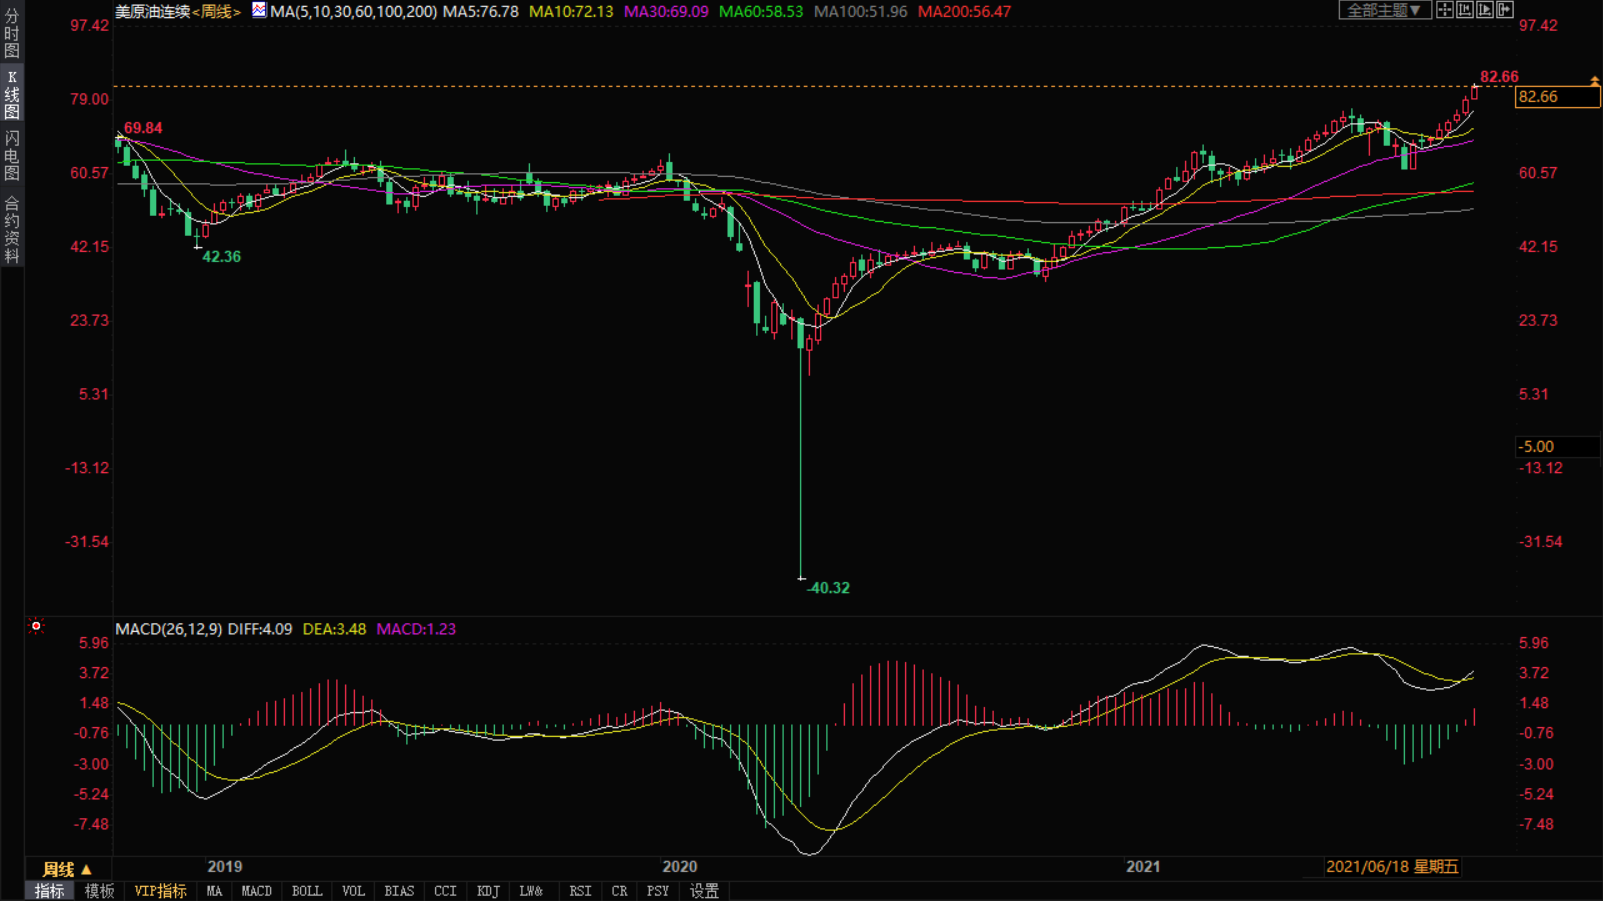Open the 全部主题 dropdown

(1384, 10)
